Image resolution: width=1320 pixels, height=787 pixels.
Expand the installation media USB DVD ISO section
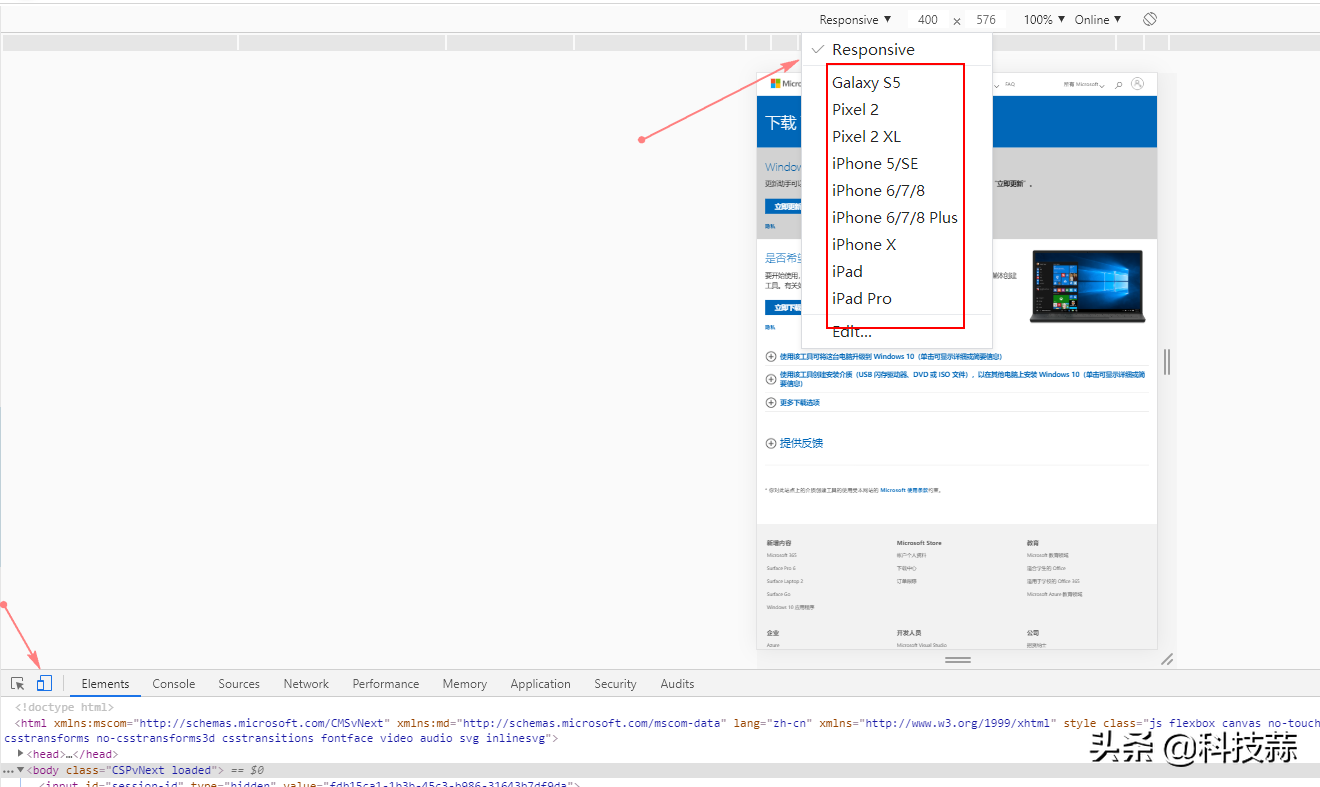771,378
